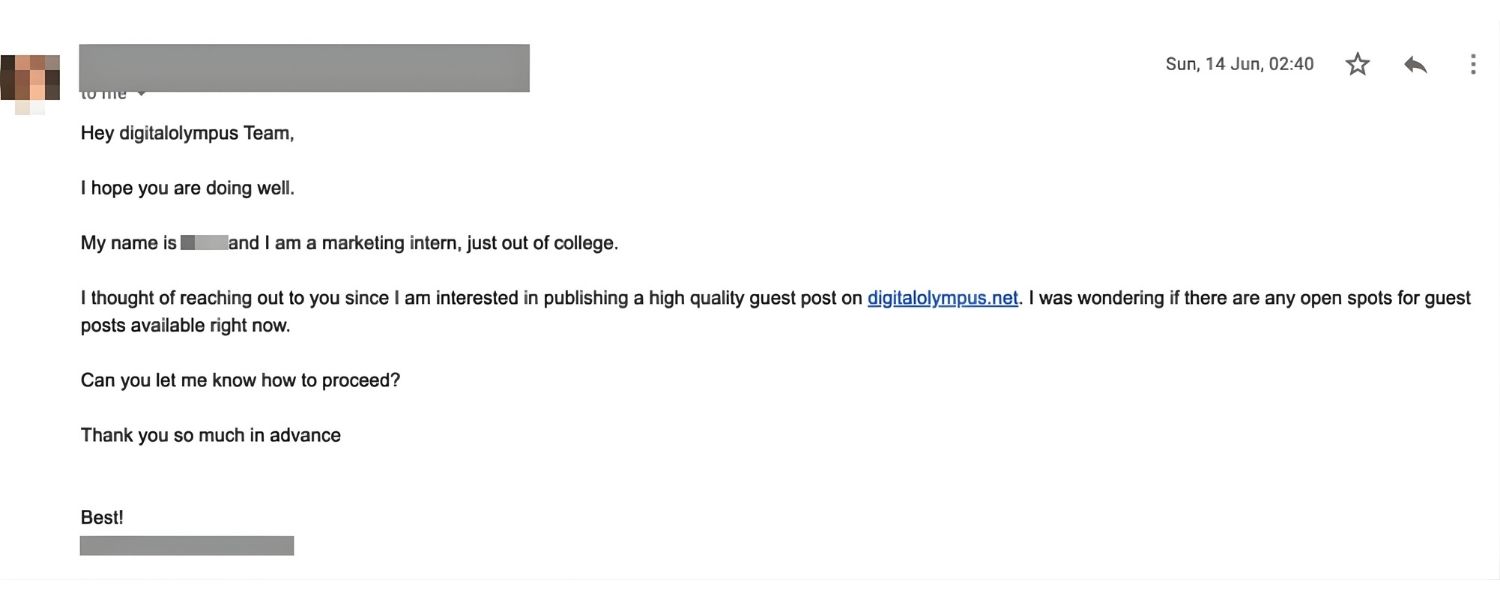Click the text 'Thank you so much in advance'

click(210, 435)
